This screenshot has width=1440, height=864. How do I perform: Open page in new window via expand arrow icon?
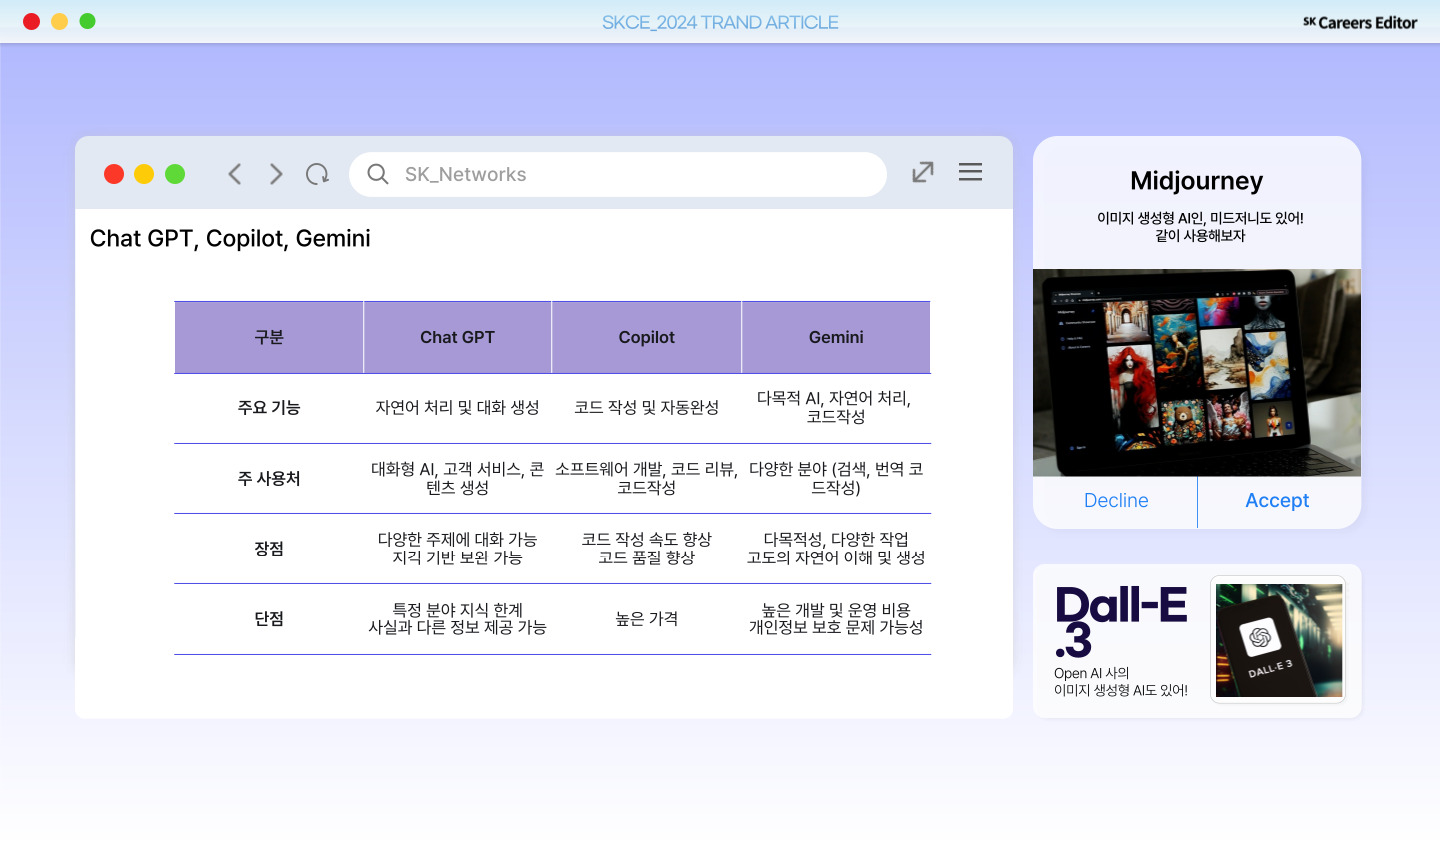click(923, 172)
